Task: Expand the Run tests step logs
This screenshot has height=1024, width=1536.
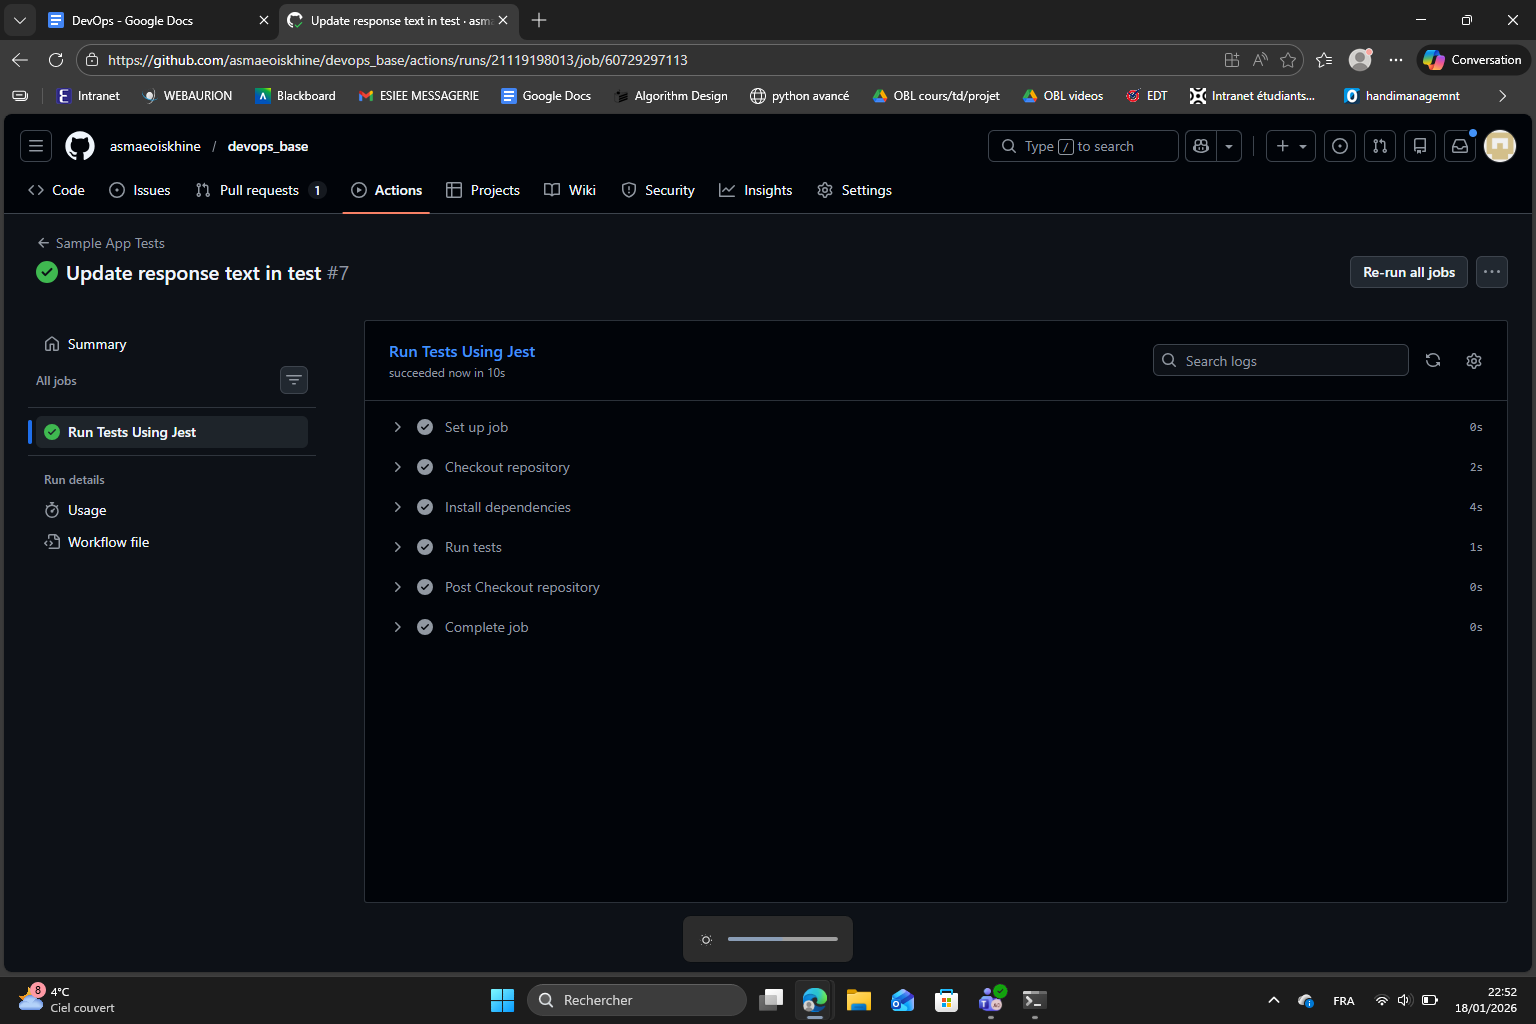Action: click(x=397, y=546)
